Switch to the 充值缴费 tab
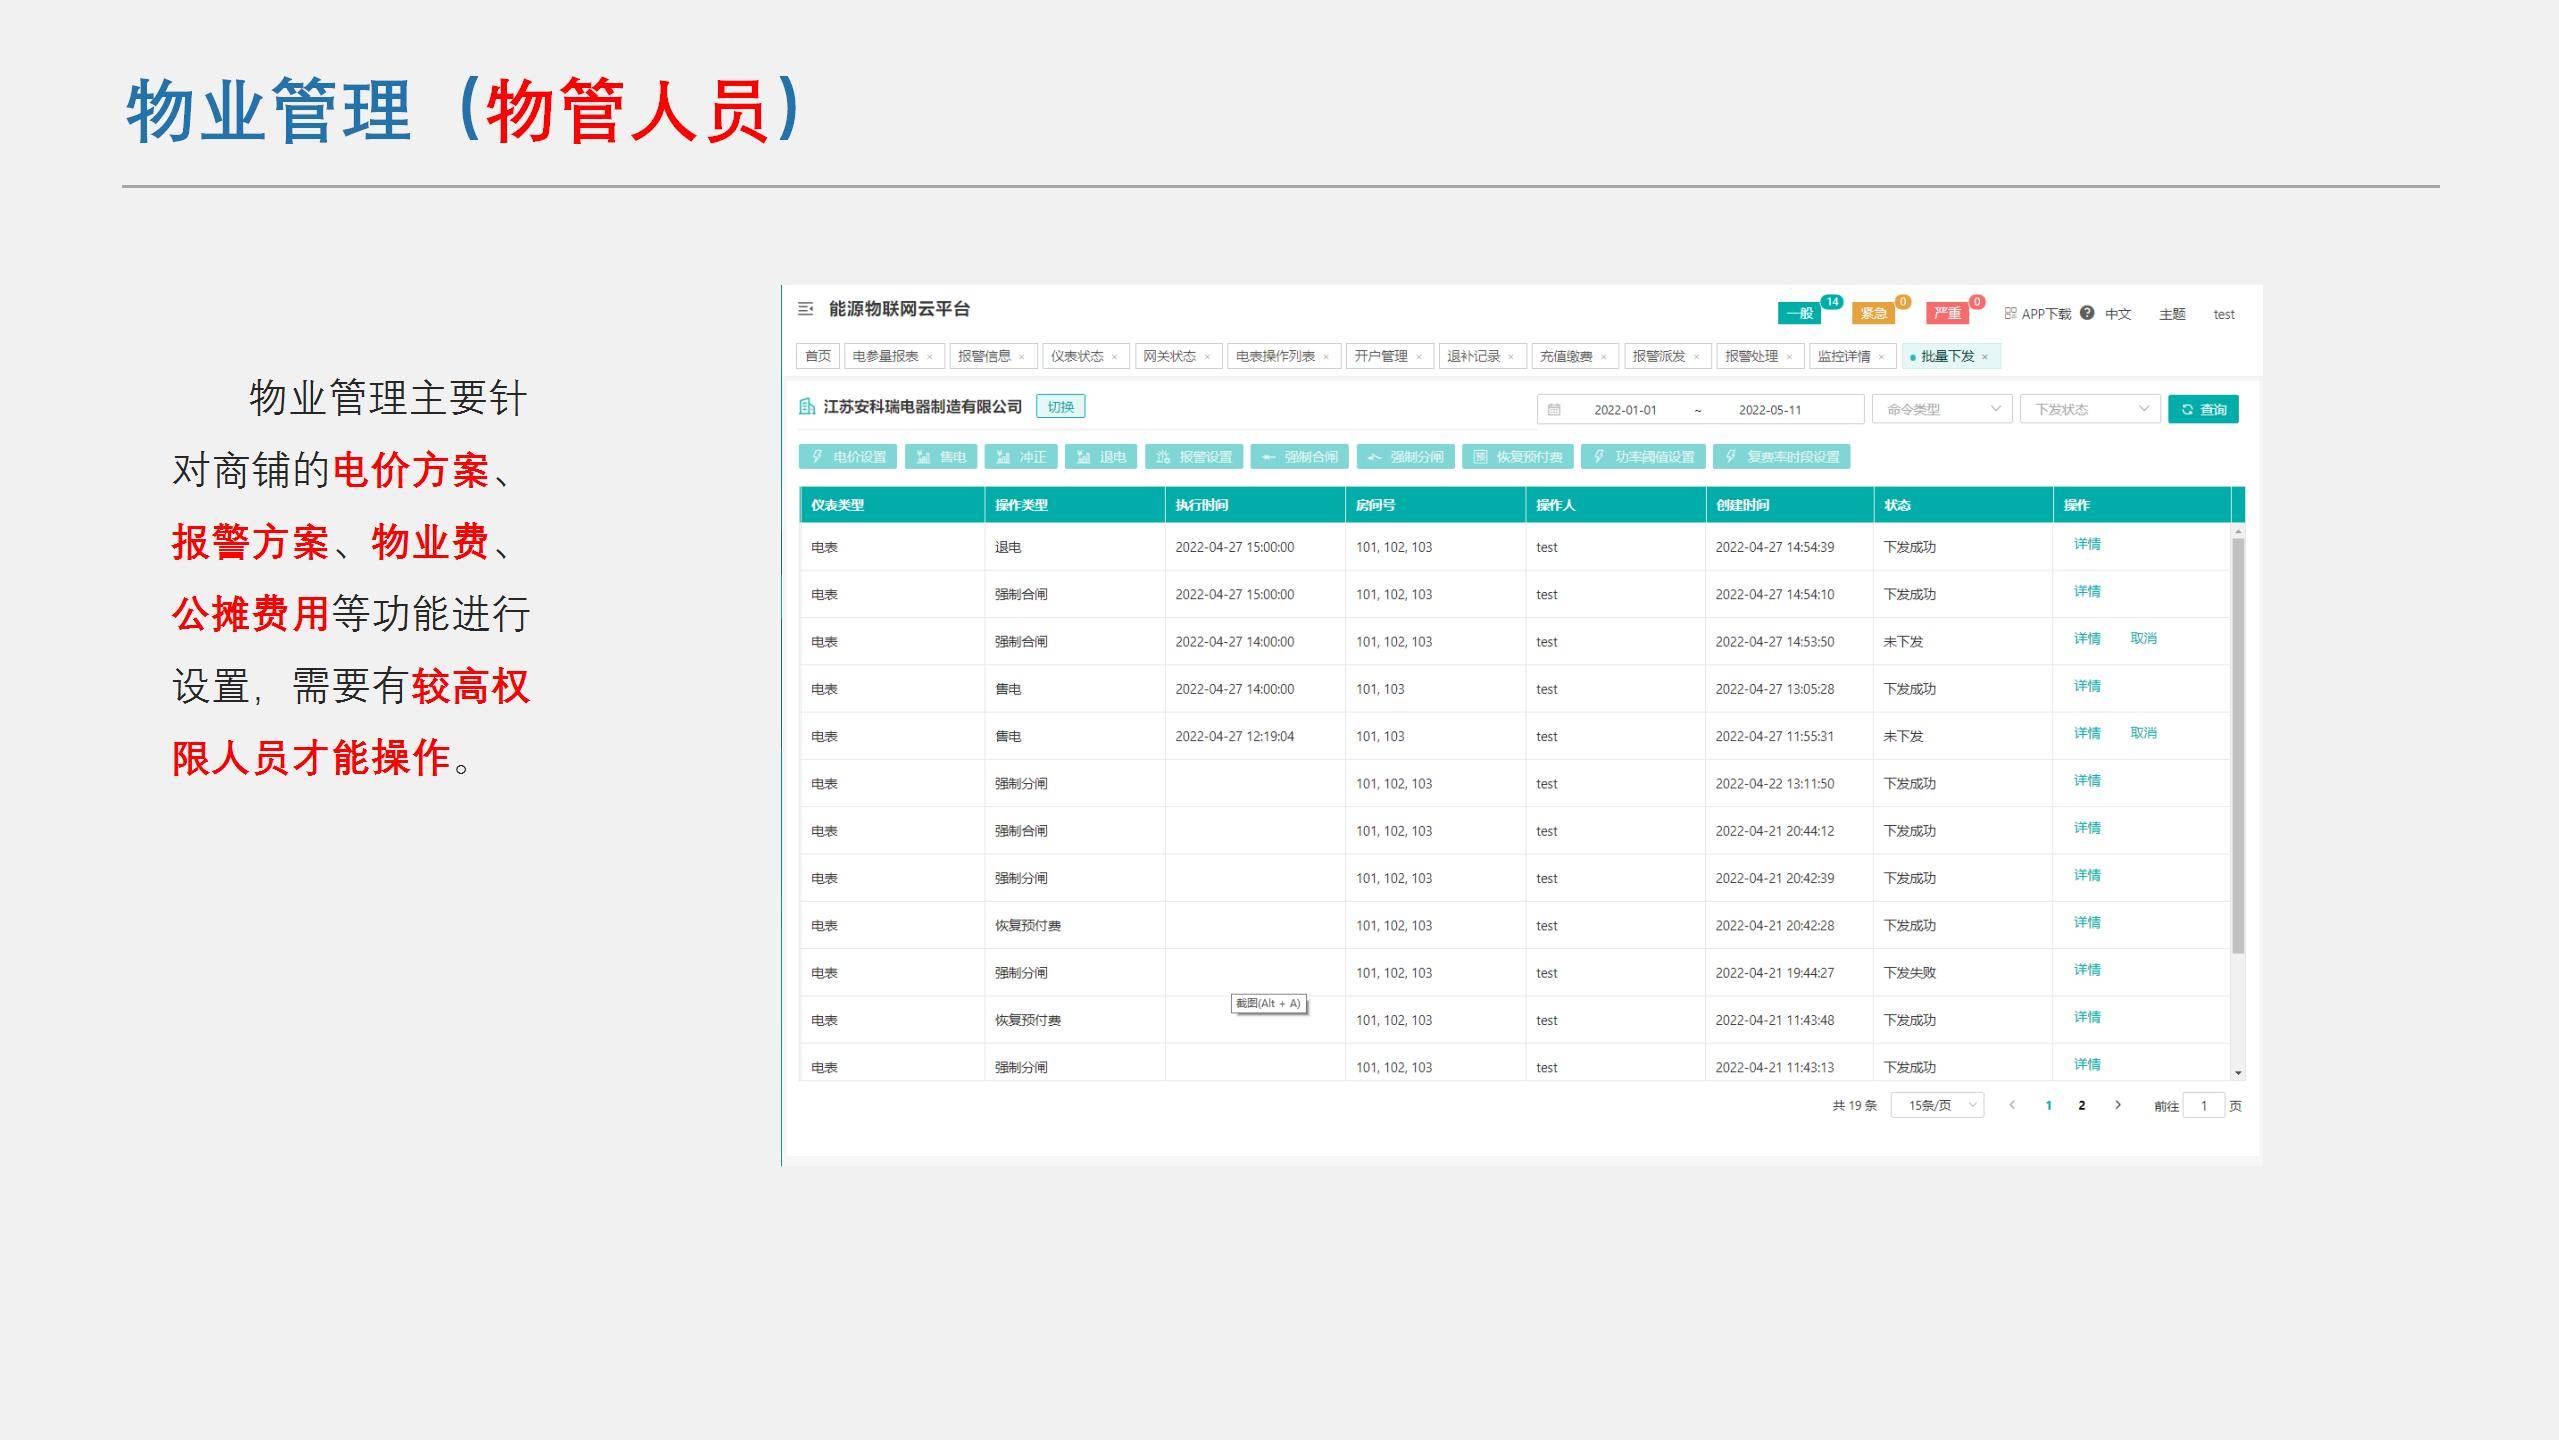This screenshot has width=2559, height=1440. coord(1566,356)
